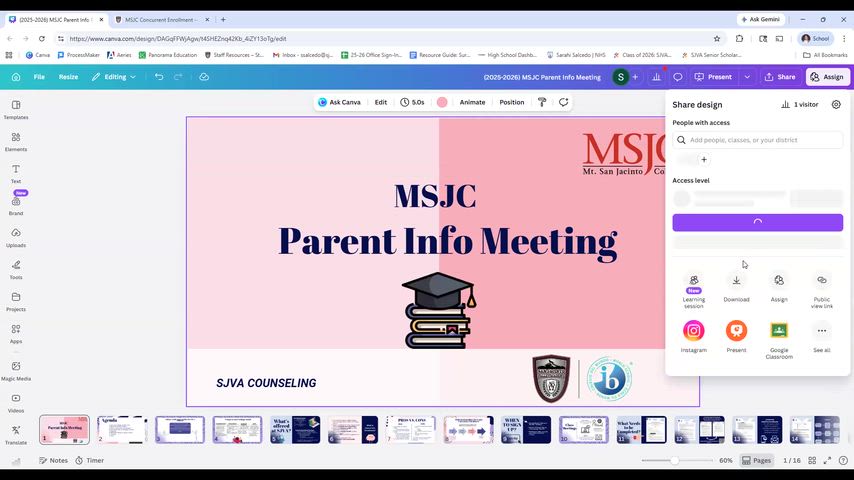Click See all share options
Viewport: 854px width, 480px height.
(x=822, y=336)
